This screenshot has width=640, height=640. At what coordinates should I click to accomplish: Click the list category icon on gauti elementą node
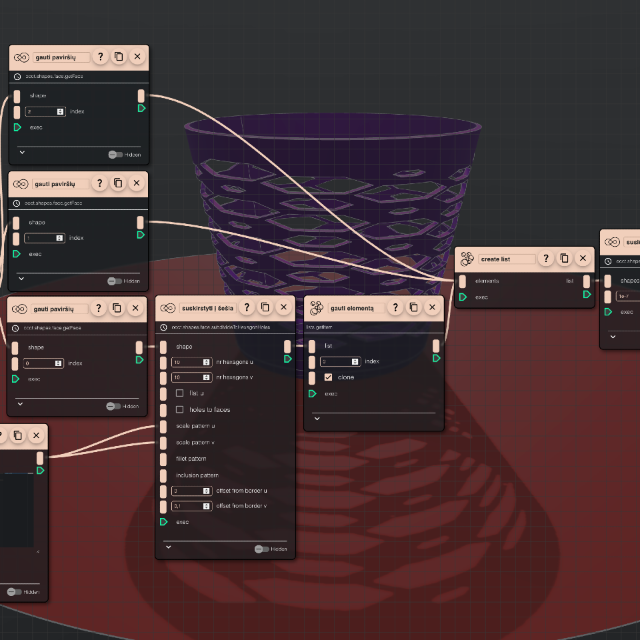click(x=316, y=308)
